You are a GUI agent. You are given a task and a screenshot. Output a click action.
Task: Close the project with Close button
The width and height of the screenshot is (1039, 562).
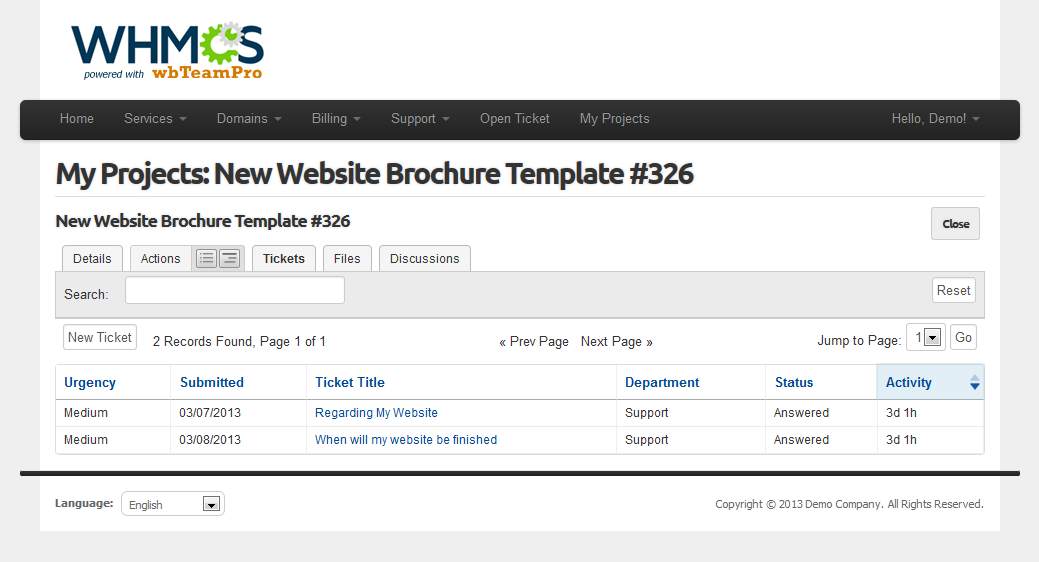coord(955,224)
